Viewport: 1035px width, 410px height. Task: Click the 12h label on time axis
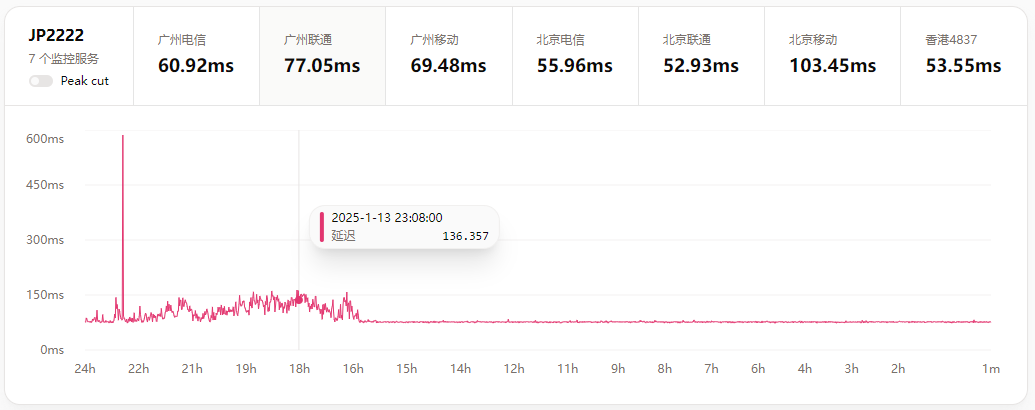(x=513, y=369)
